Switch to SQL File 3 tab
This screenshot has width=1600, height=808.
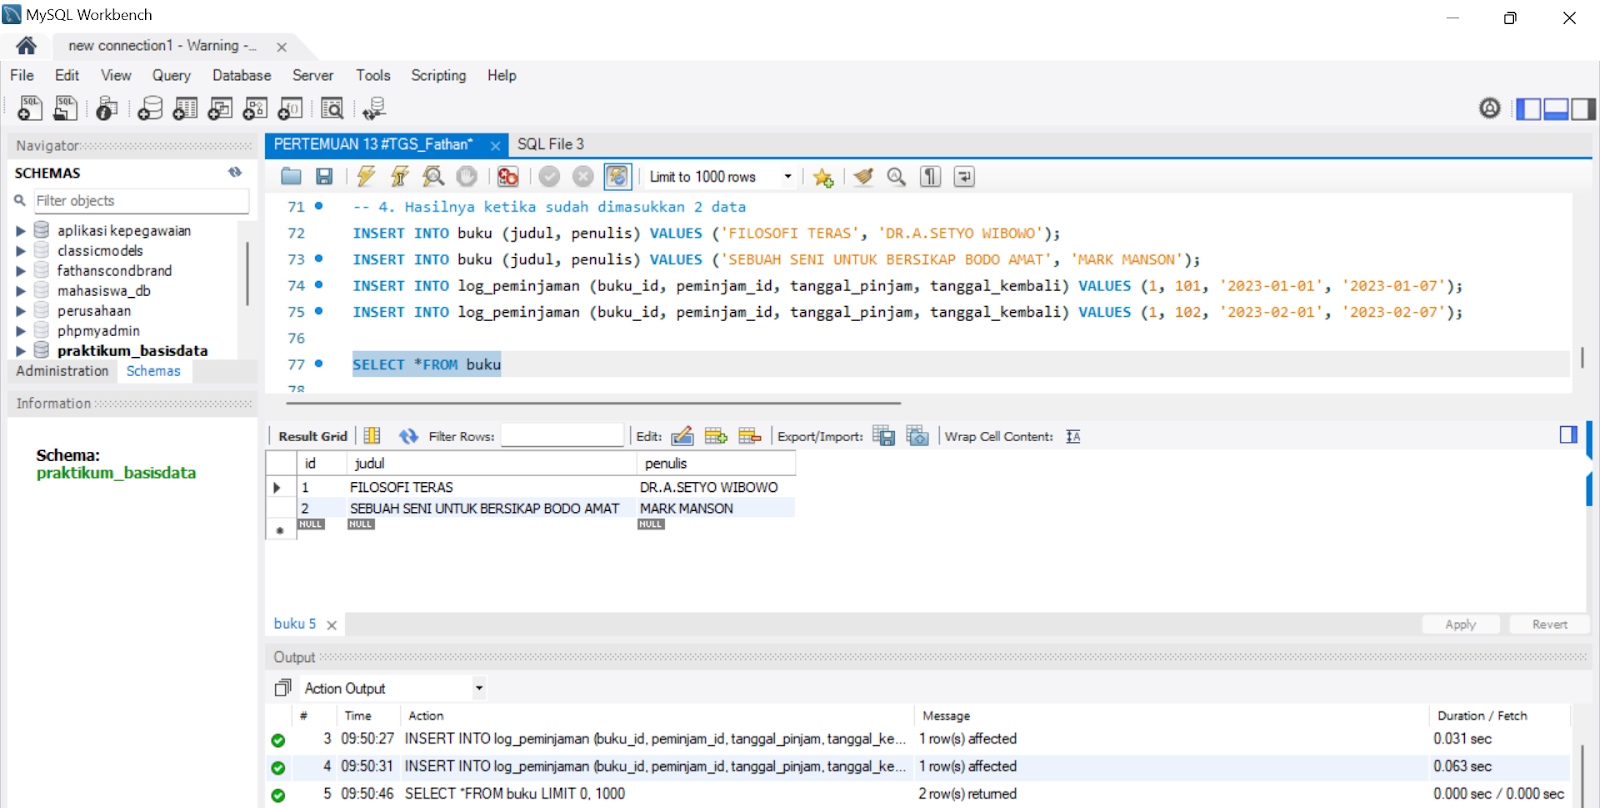point(551,144)
